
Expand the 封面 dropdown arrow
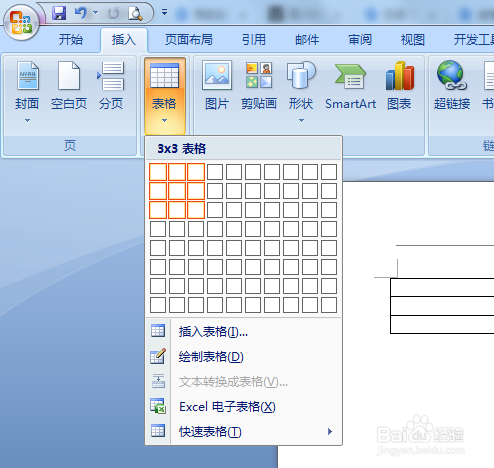coord(27,120)
